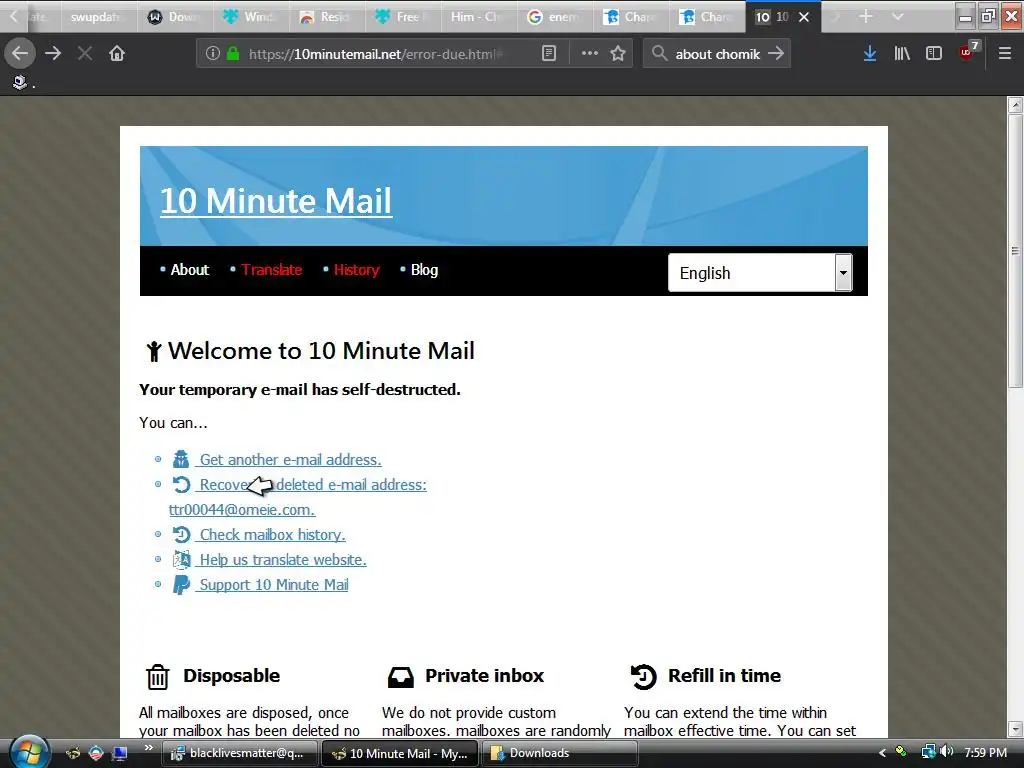Click the volume tray icon

pos(947,752)
